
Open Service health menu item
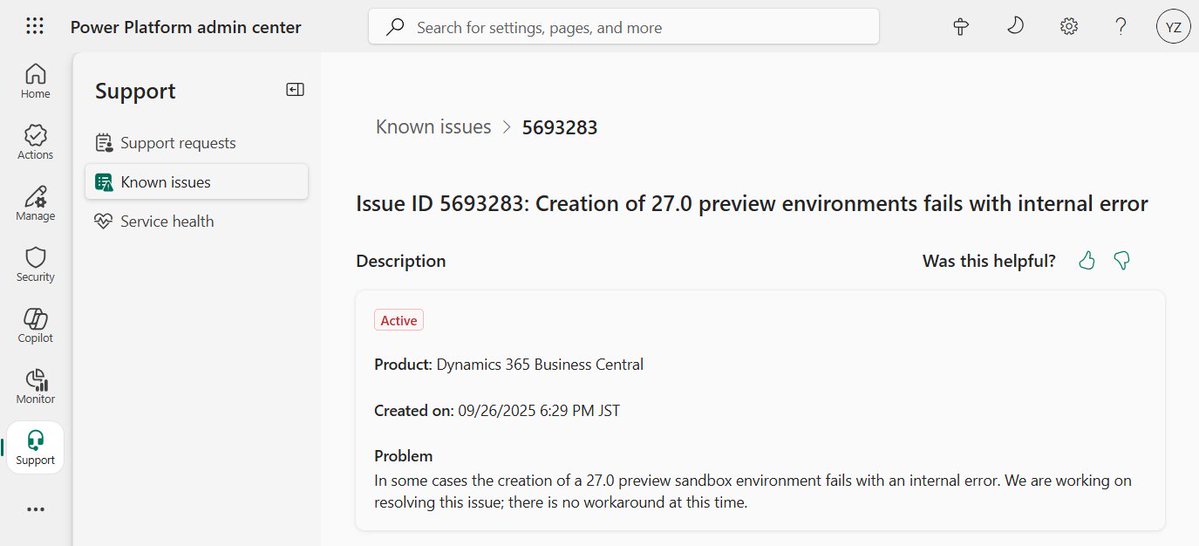point(197,221)
